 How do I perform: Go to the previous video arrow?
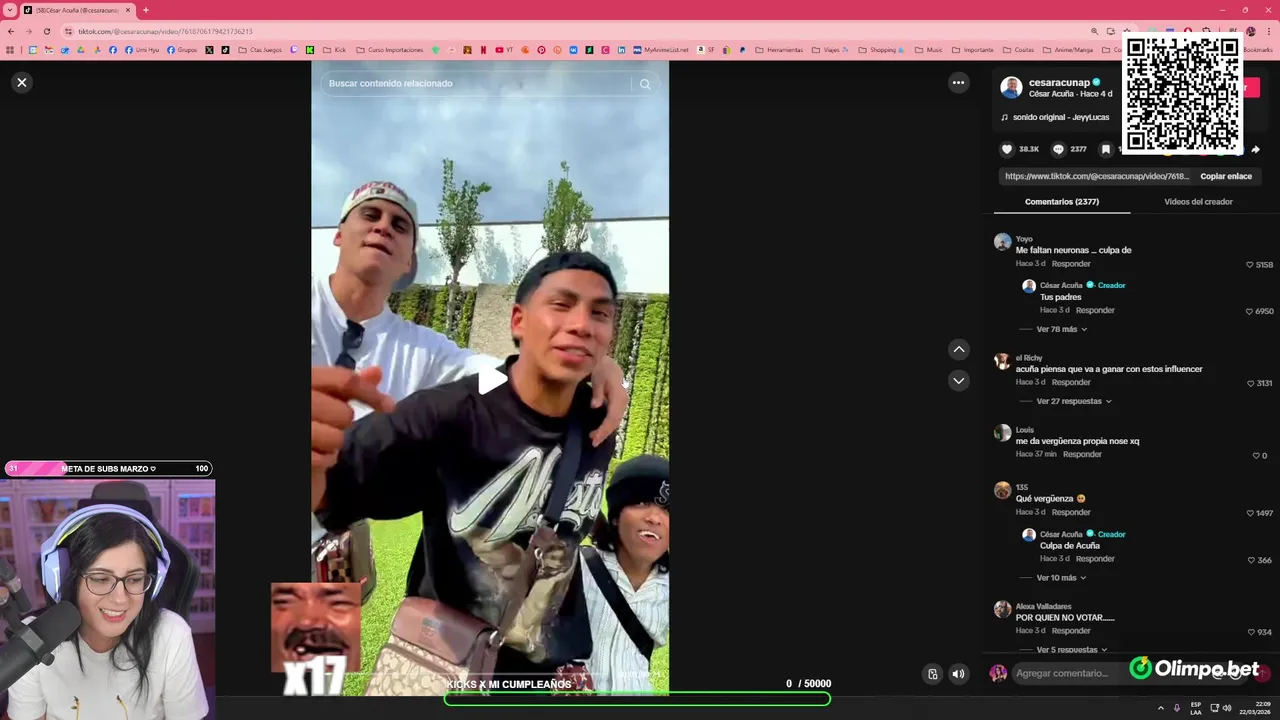point(958,349)
